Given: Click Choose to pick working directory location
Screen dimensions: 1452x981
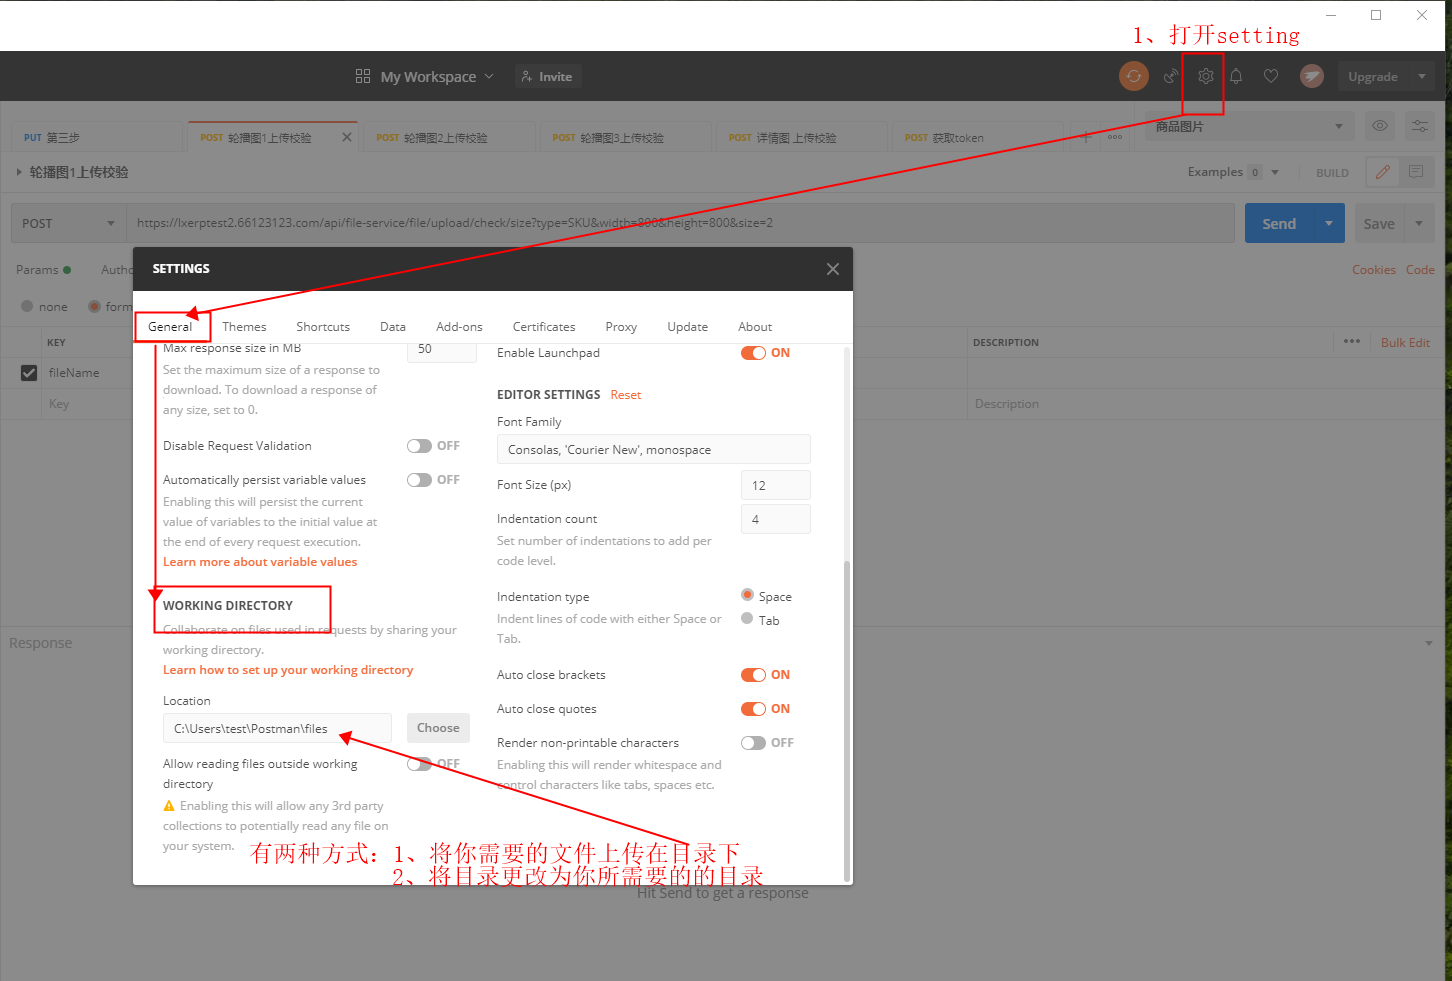Looking at the screenshot, I should (x=438, y=727).
